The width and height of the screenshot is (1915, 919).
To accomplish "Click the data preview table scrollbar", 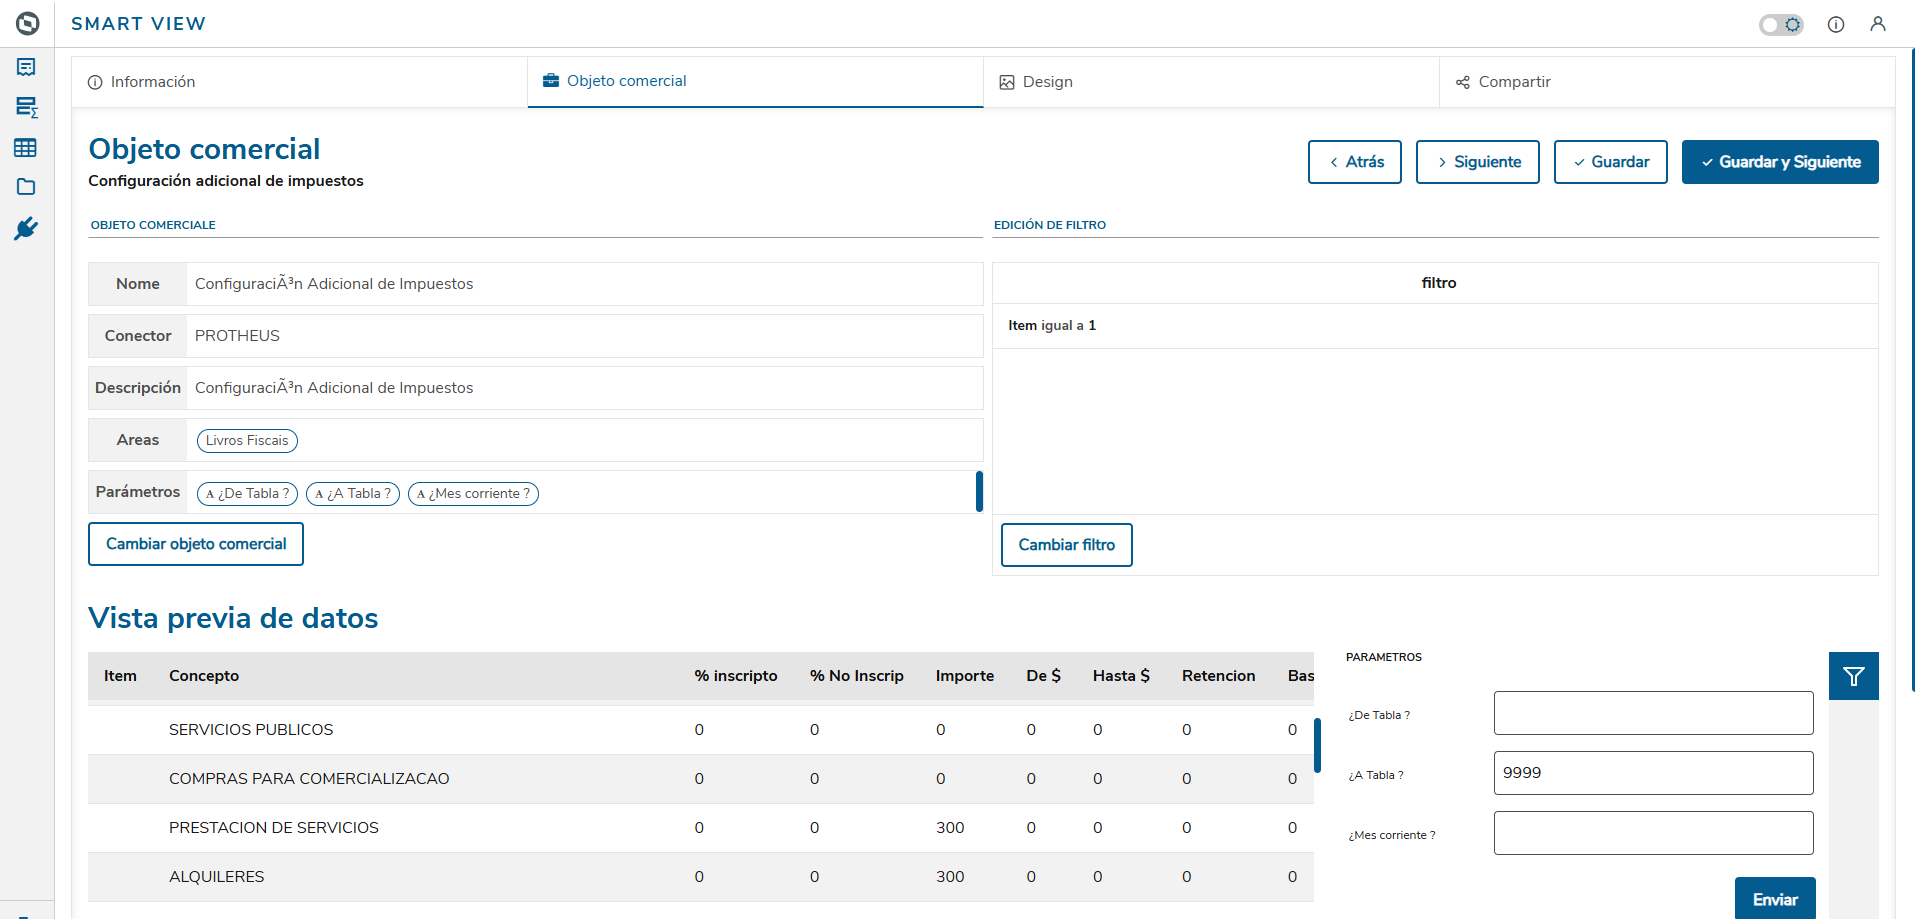I will coord(1317,745).
